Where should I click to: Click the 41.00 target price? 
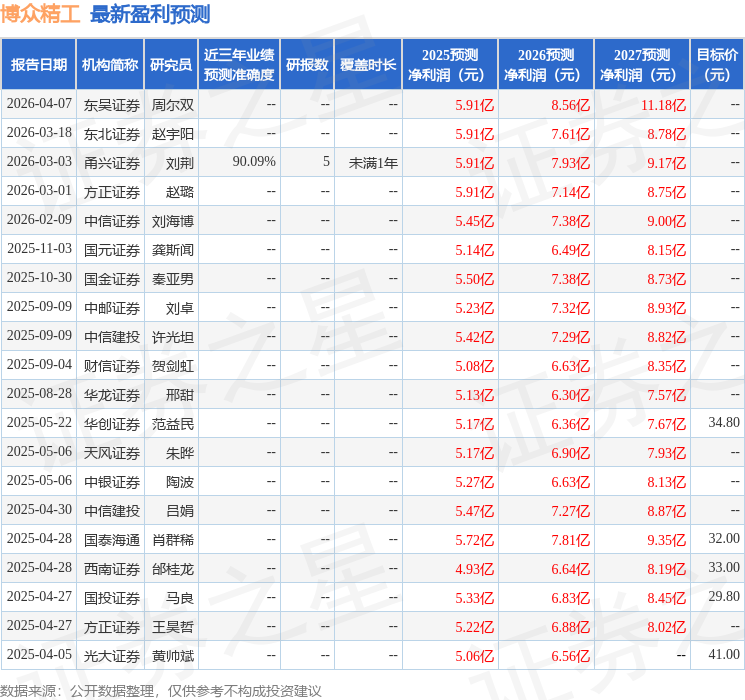(724, 654)
